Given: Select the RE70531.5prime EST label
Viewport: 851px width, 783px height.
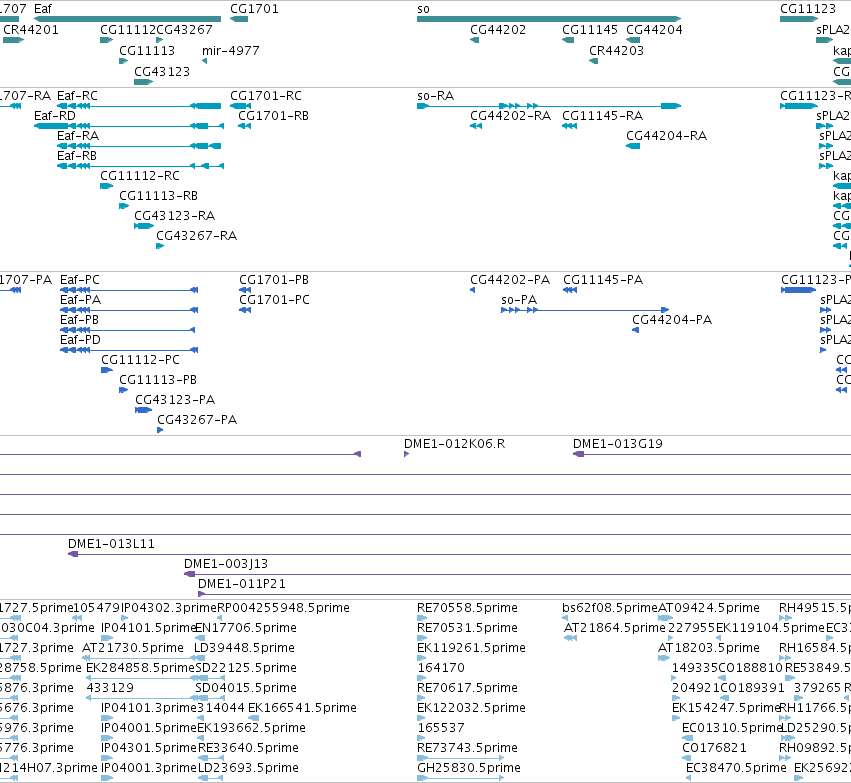Looking at the screenshot, I should pyautogui.click(x=467, y=628).
